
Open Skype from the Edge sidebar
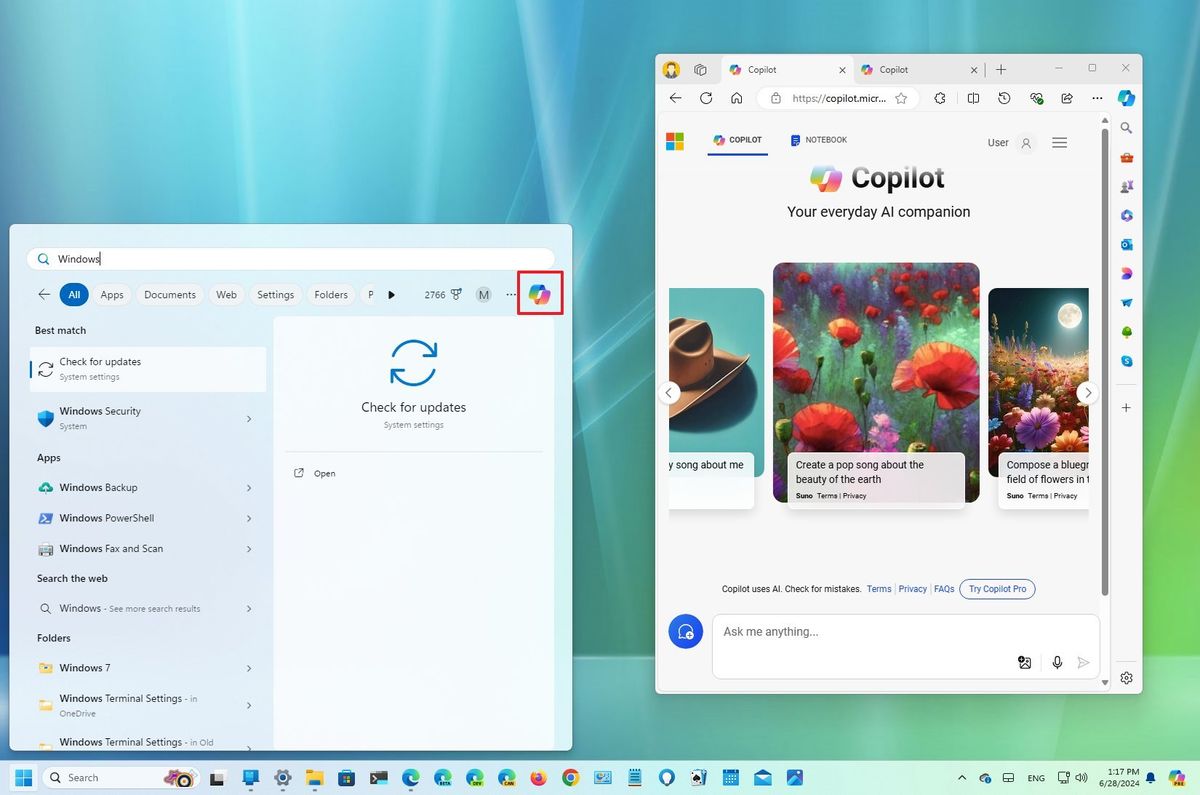click(x=1126, y=361)
